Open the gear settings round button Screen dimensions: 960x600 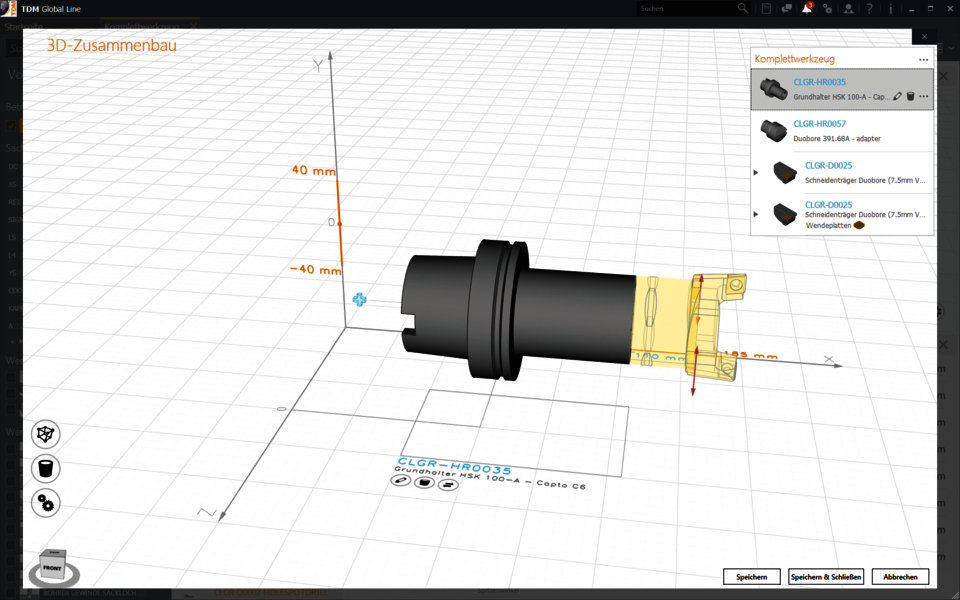(46, 503)
